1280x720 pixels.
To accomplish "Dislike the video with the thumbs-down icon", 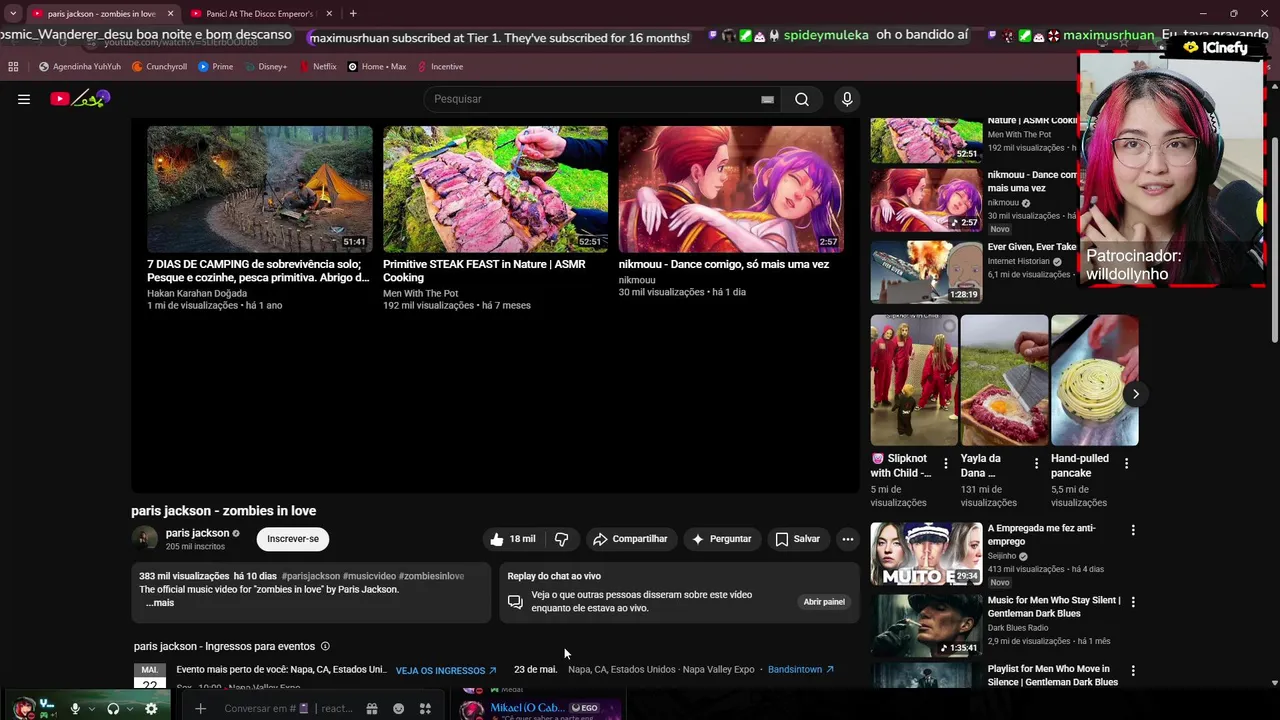I will click(561, 539).
